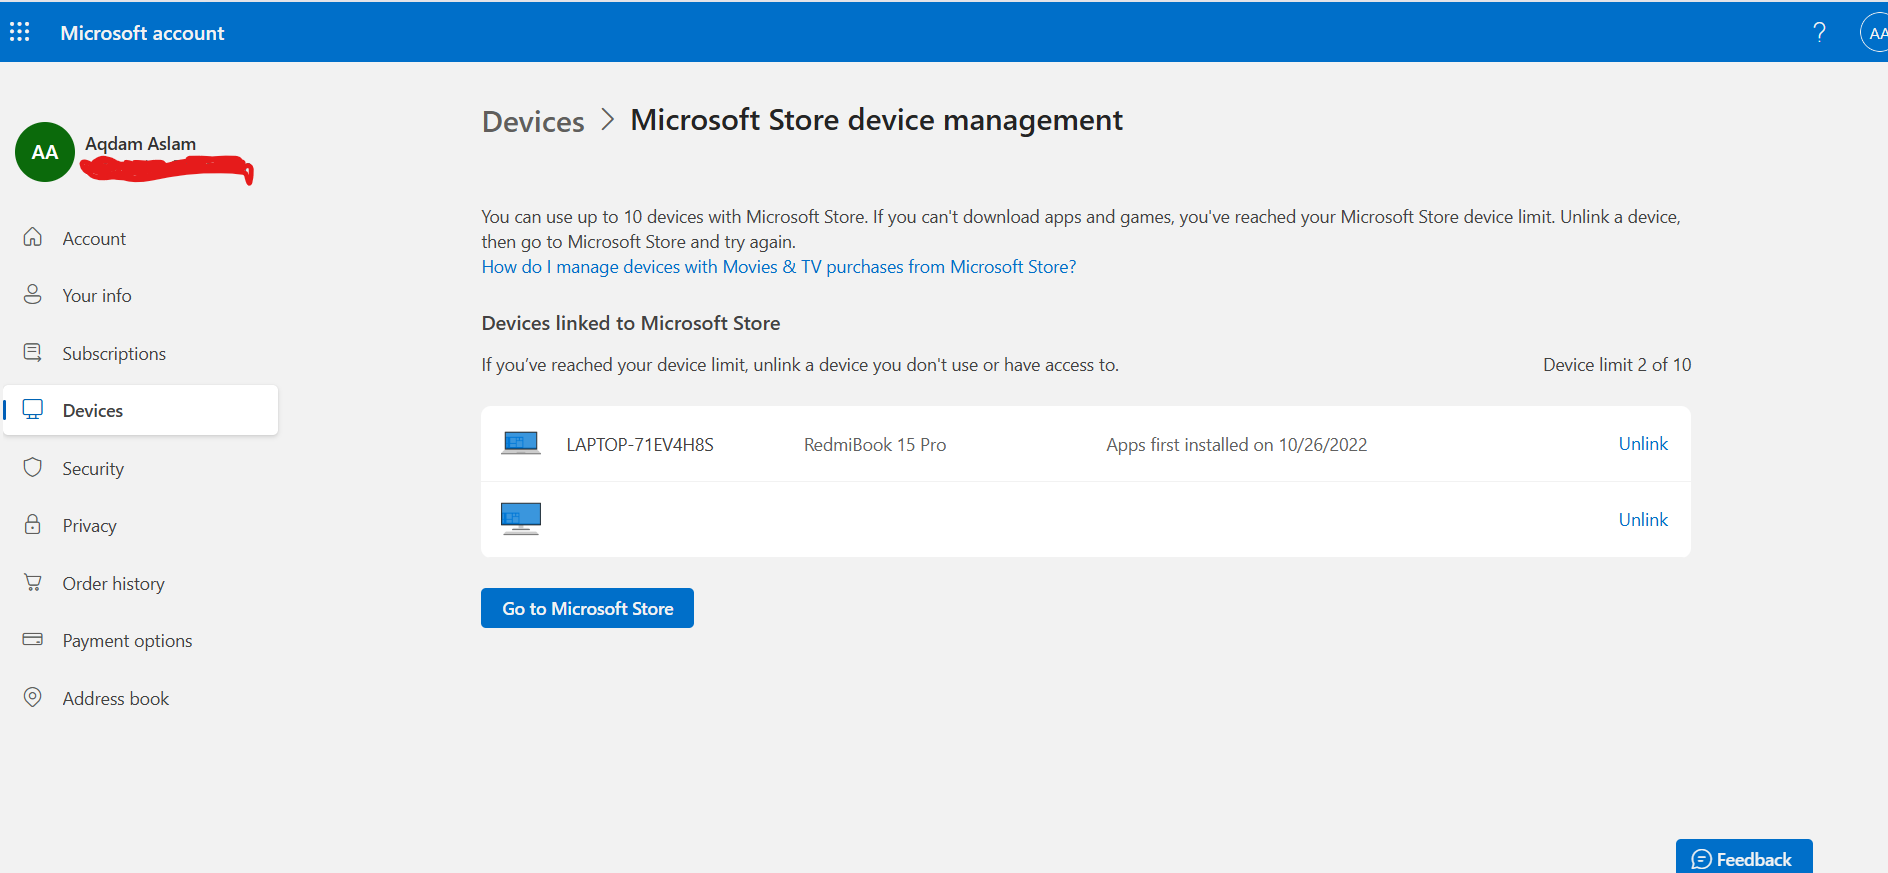The width and height of the screenshot is (1888, 873).
Task: Click the Address book location pin icon
Action: point(33,698)
